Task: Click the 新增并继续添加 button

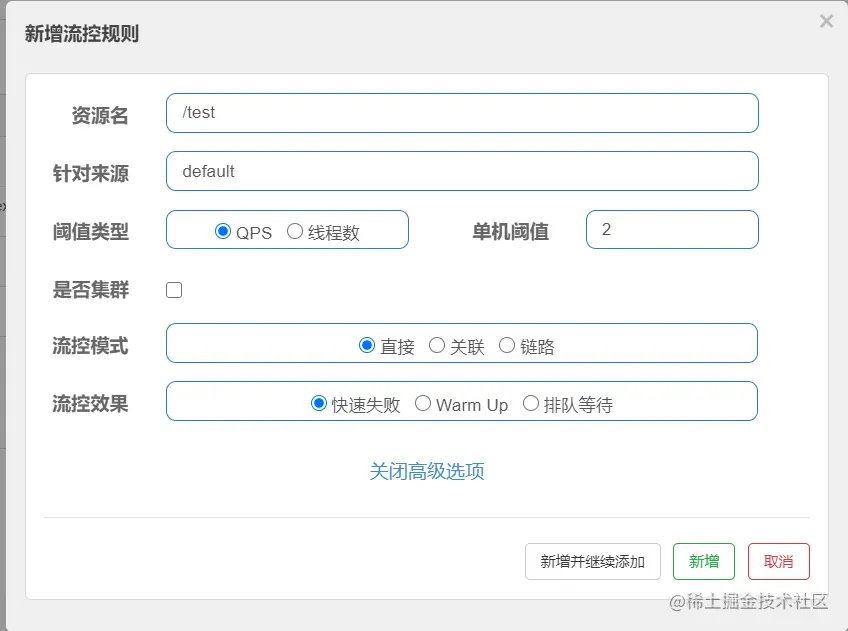Action: 593,561
